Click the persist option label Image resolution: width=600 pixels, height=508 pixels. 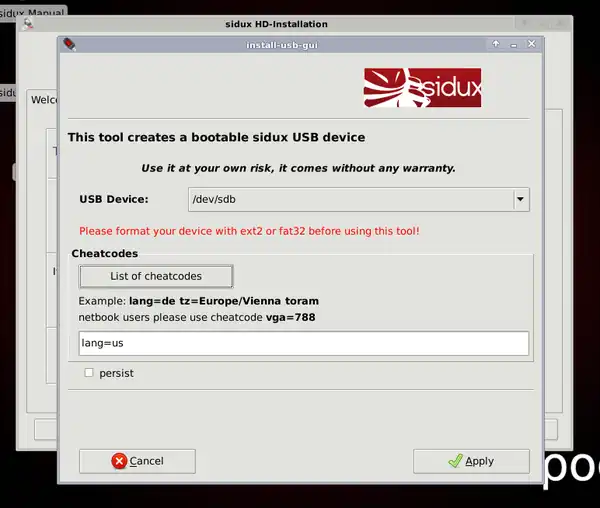point(116,373)
